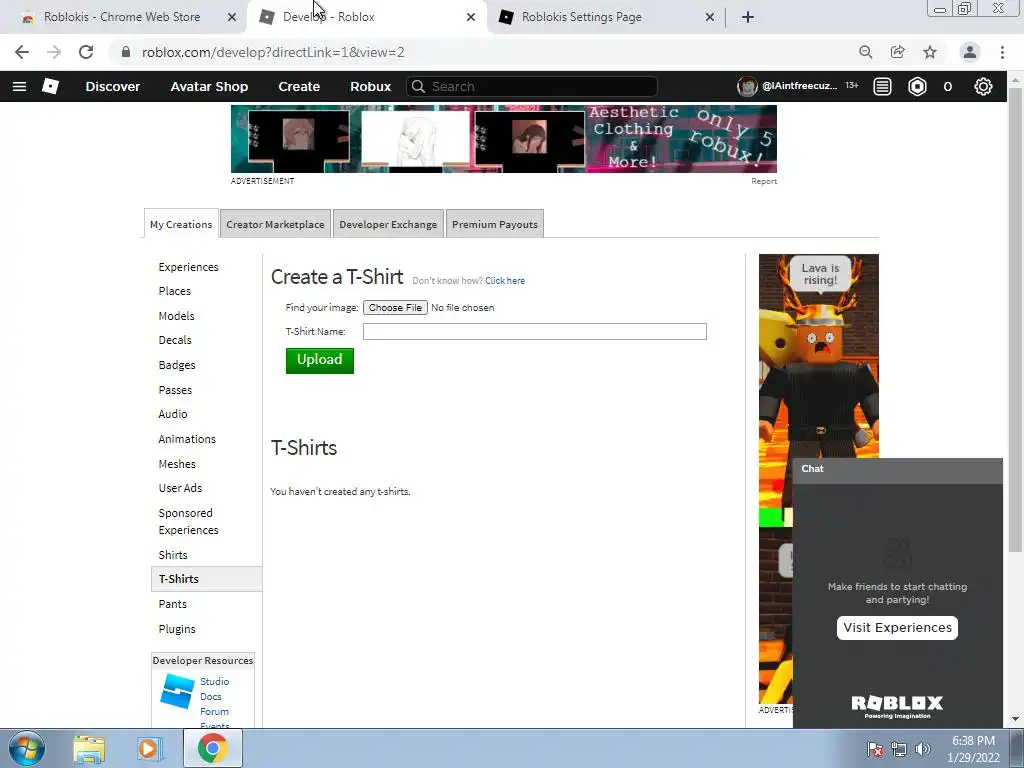Select Experiences in sidebar list
The width and height of the screenshot is (1024, 768).
coord(188,267)
